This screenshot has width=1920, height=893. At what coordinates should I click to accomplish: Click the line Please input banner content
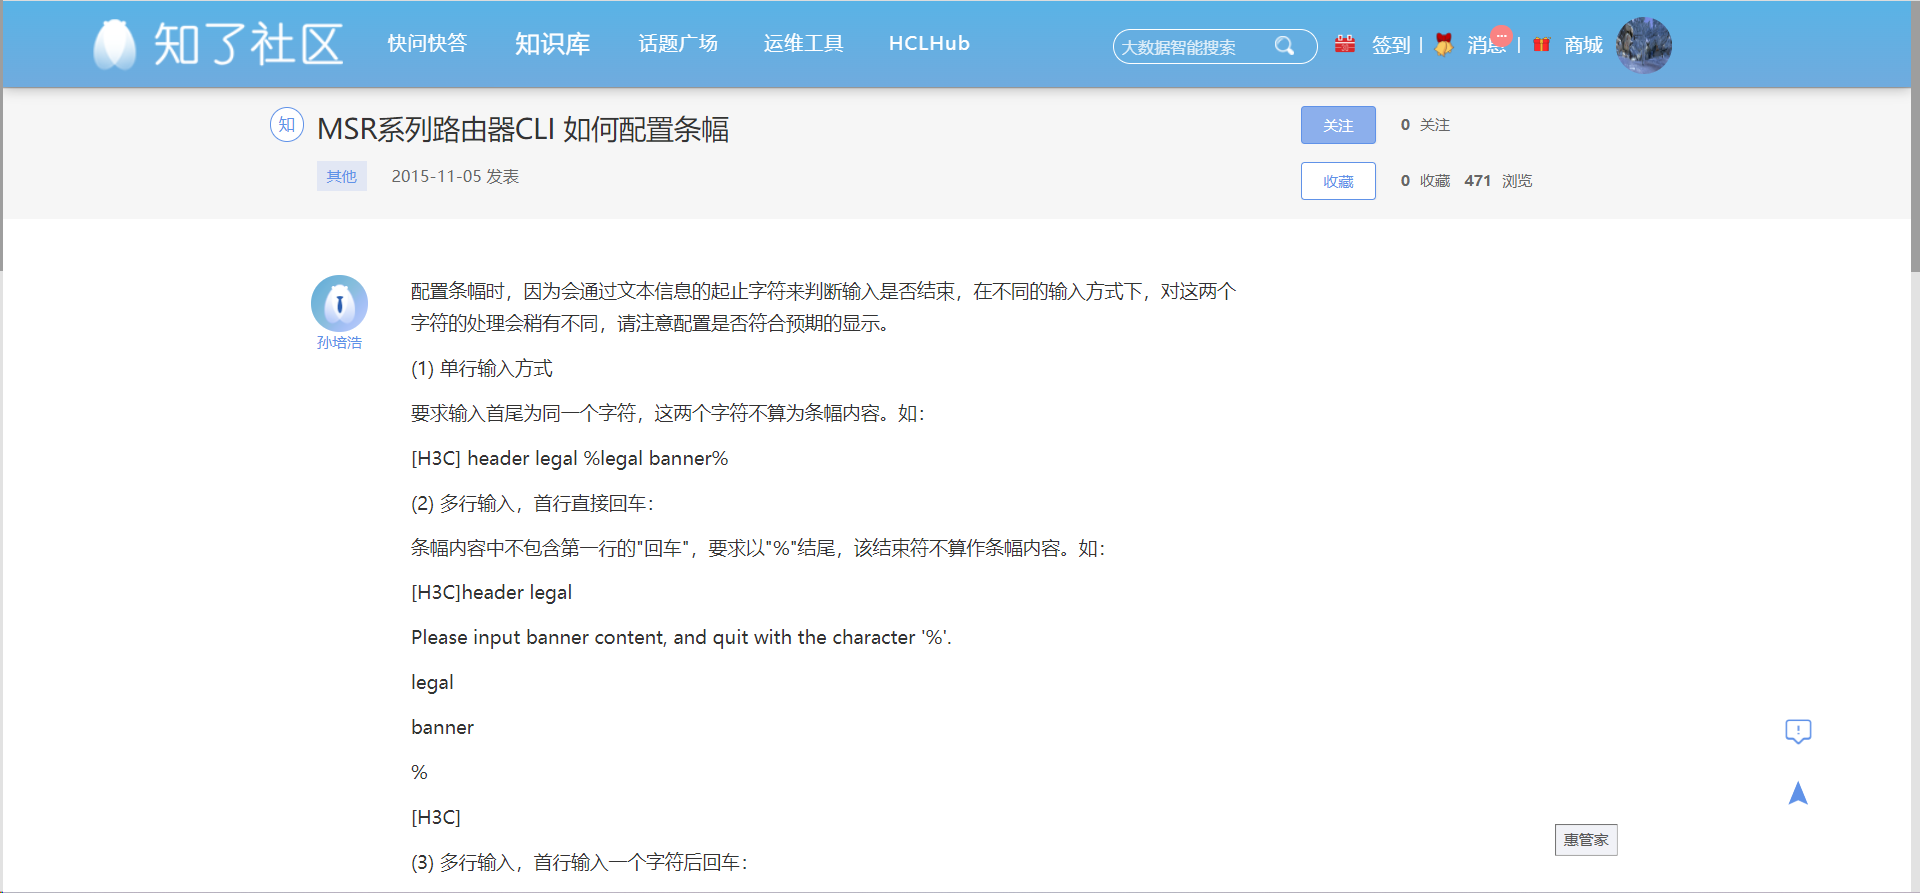[681, 637]
